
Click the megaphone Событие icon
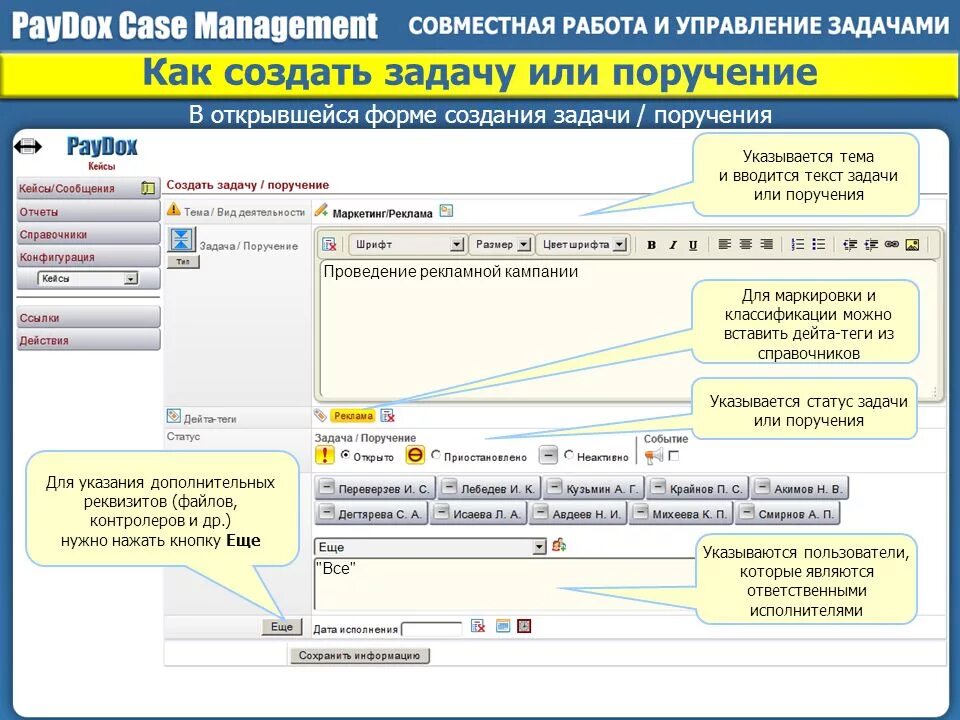pyautogui.click(x=653, y=456)
